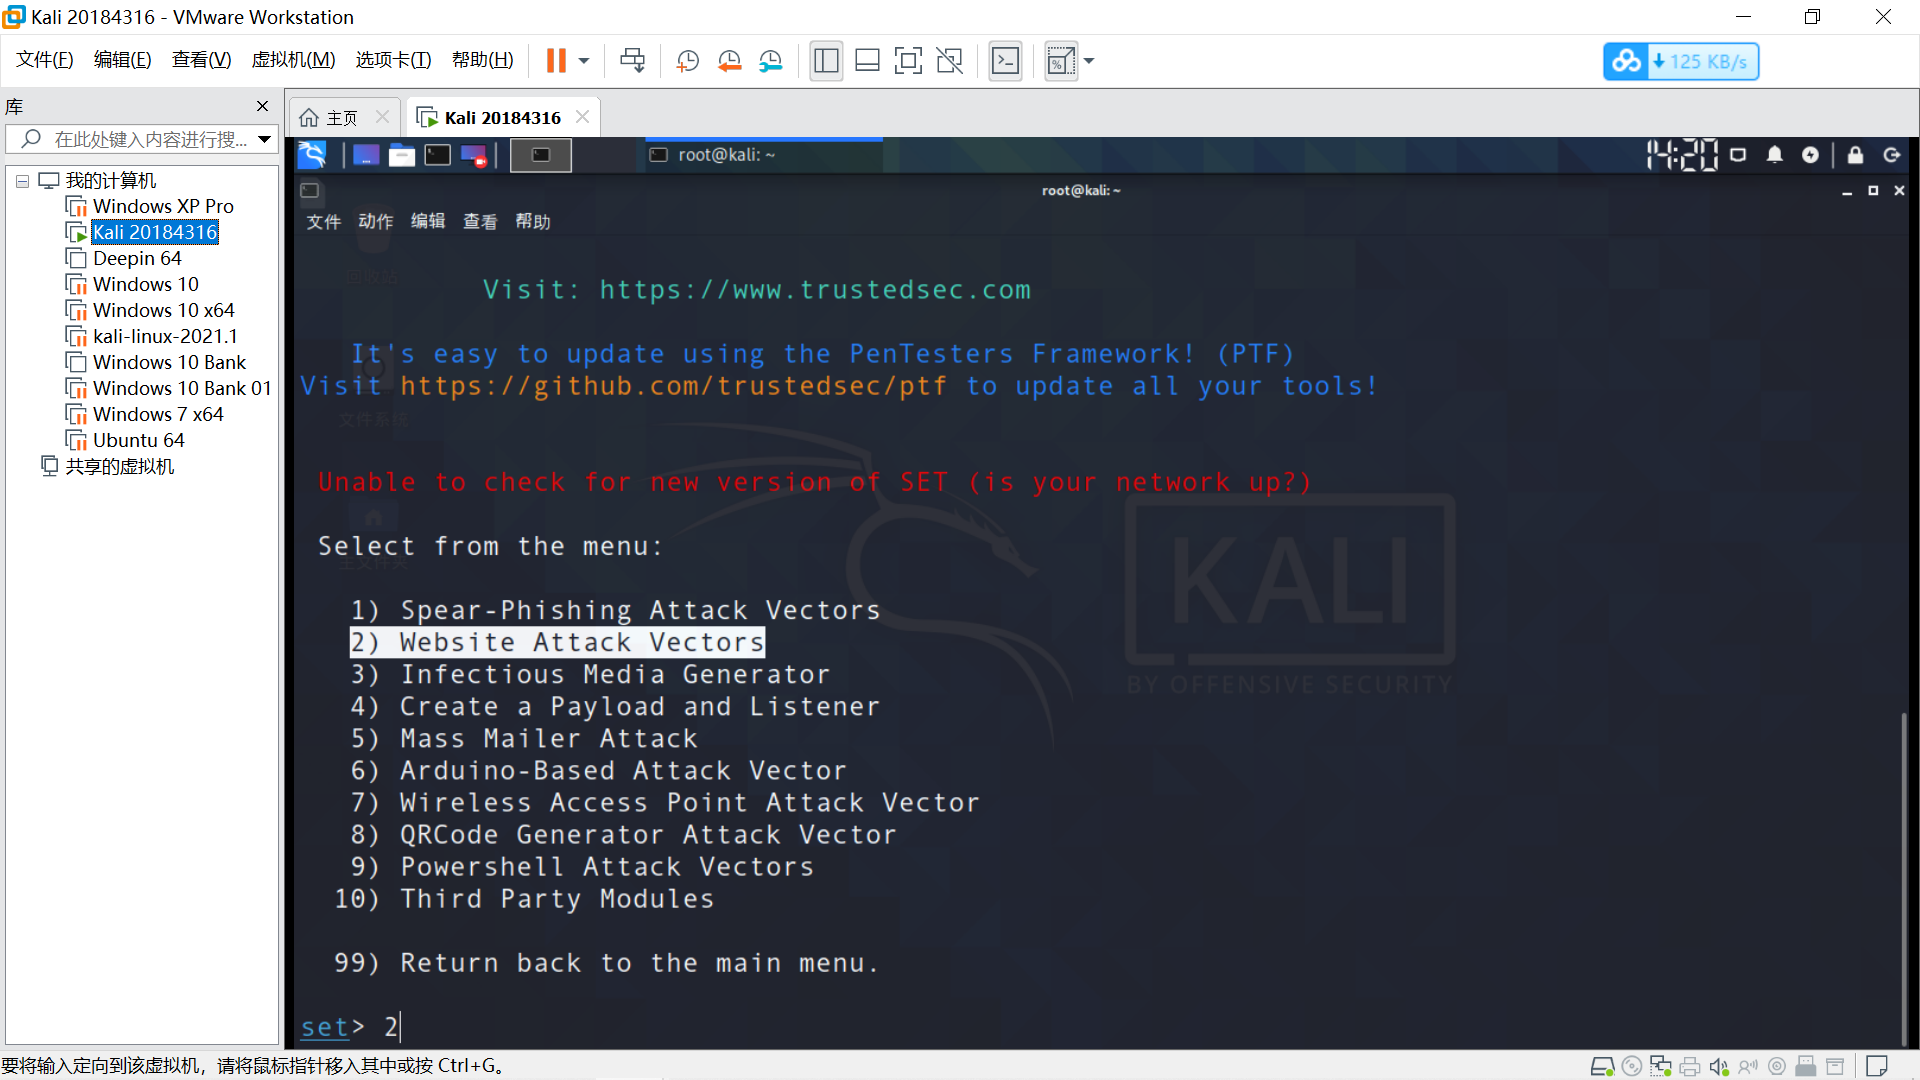The image size is (1920, 1080).
Task: Take a snapshot of this VM
Action: coord(687,61)
